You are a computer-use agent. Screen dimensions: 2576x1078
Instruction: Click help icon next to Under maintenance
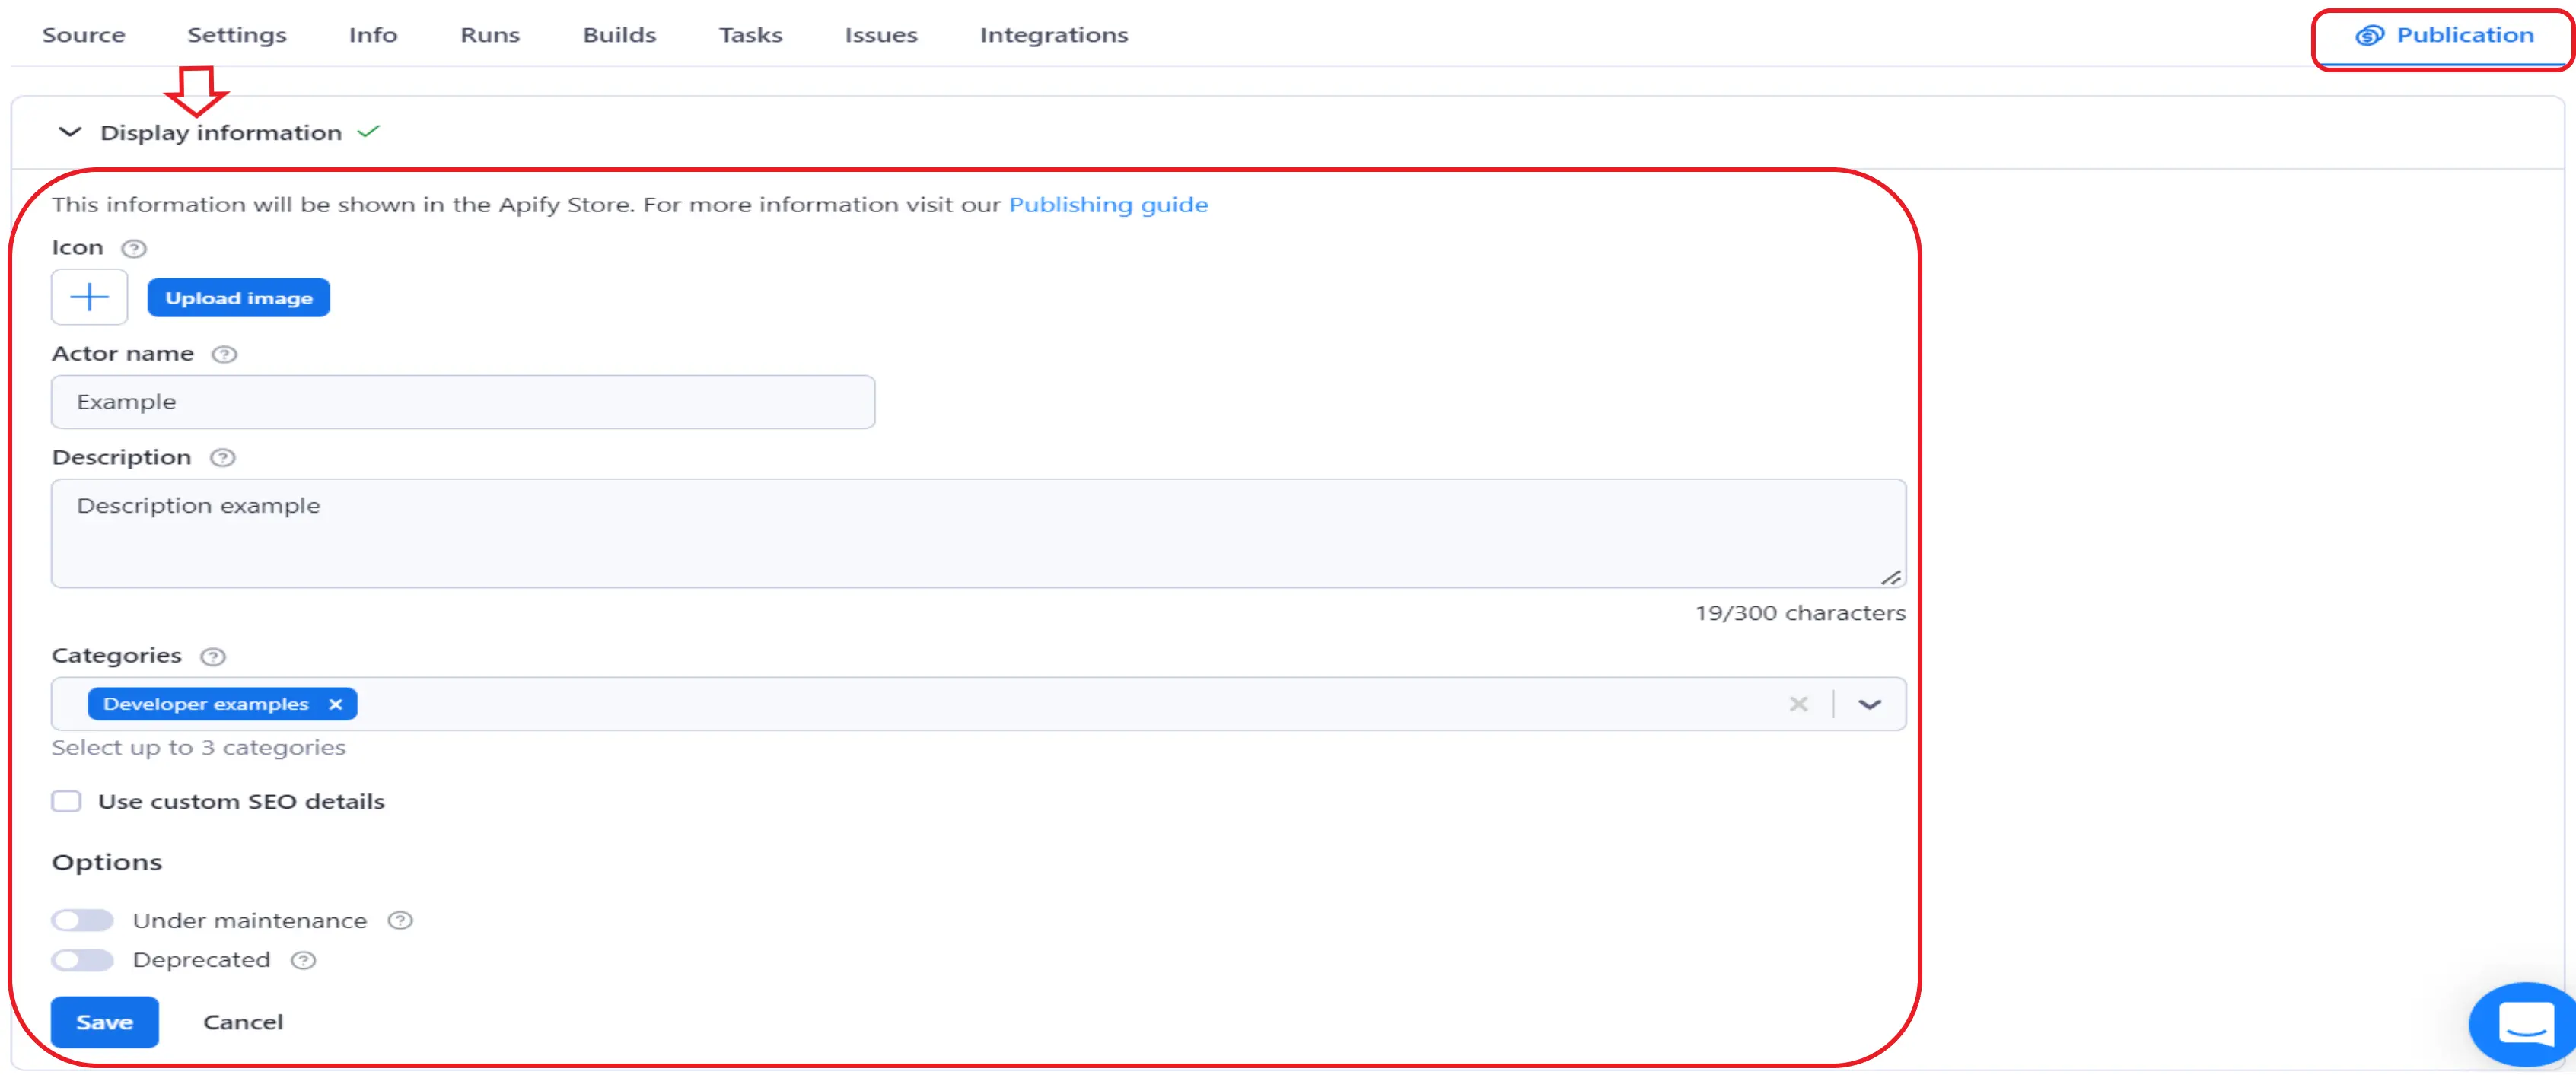point(400,921)
